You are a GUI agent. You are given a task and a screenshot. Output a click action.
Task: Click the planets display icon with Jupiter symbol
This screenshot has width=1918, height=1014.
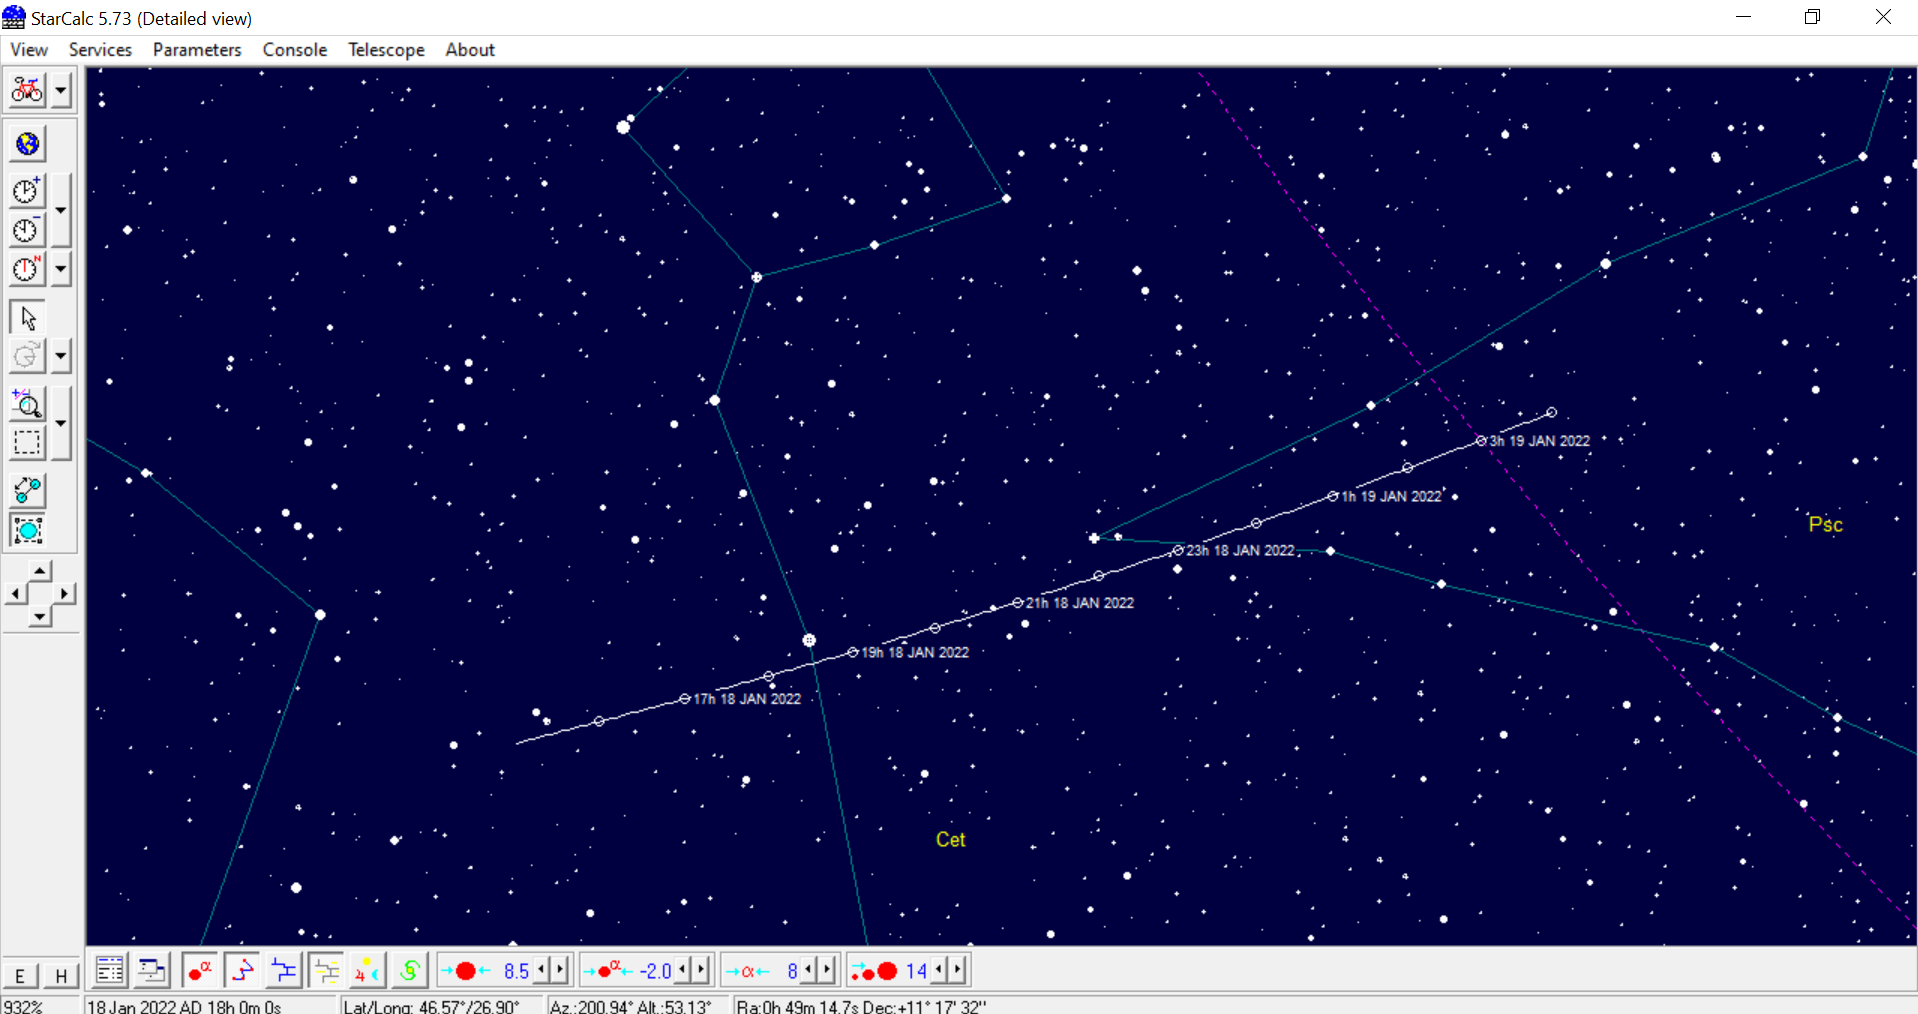[367, 970]
